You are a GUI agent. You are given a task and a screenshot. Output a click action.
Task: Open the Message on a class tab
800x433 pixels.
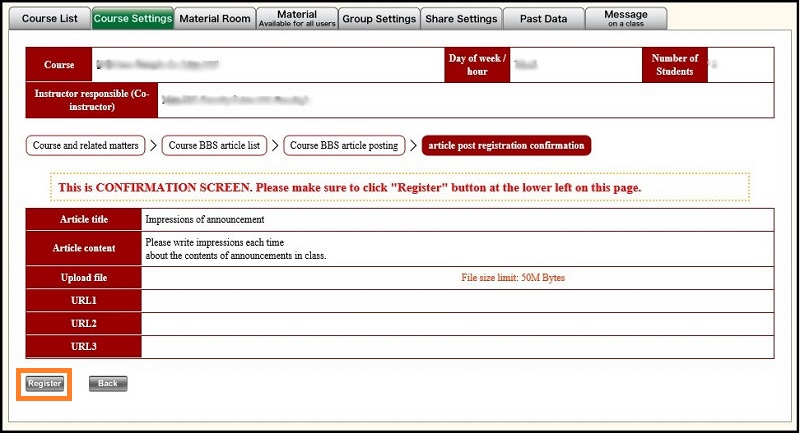pos(627,18)
